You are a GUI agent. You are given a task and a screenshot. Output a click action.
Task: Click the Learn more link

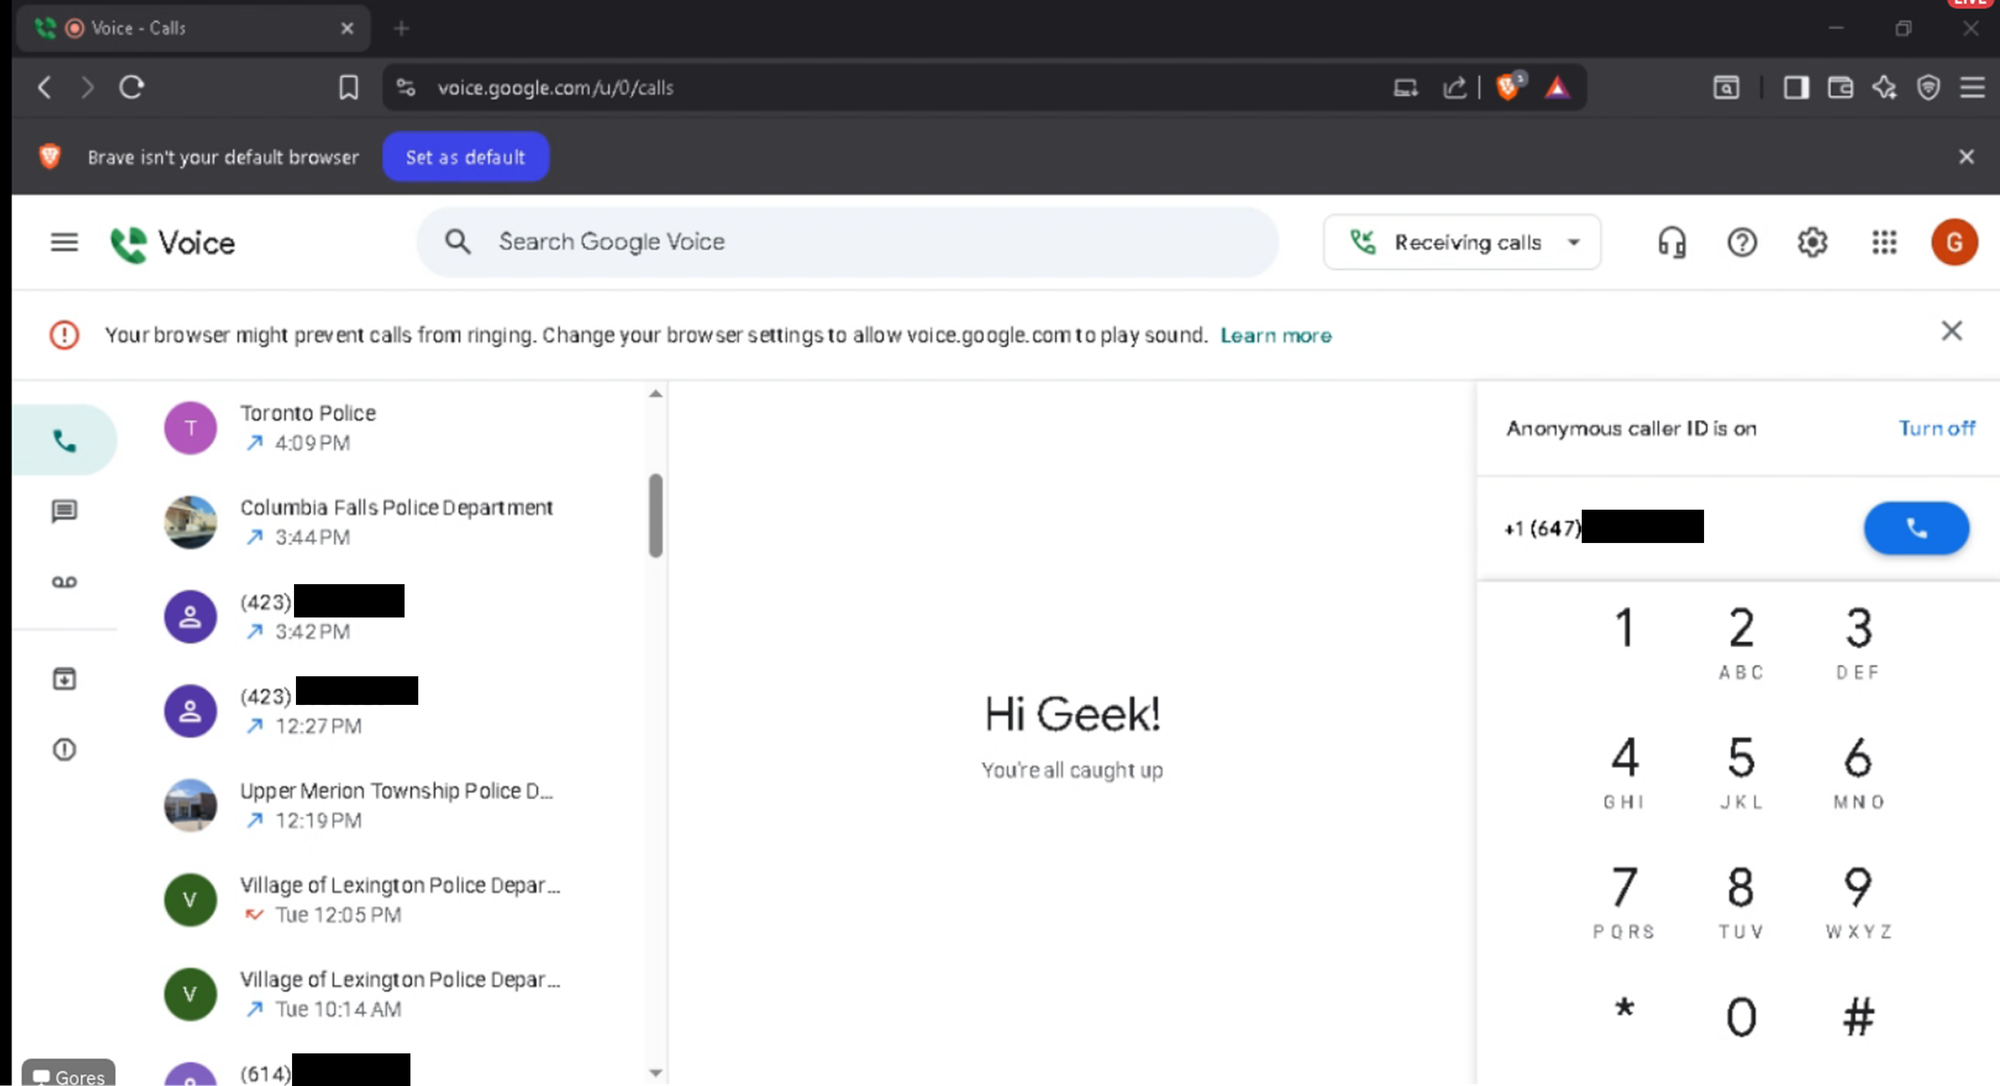pyautogui.click(x=1275, y=335)
